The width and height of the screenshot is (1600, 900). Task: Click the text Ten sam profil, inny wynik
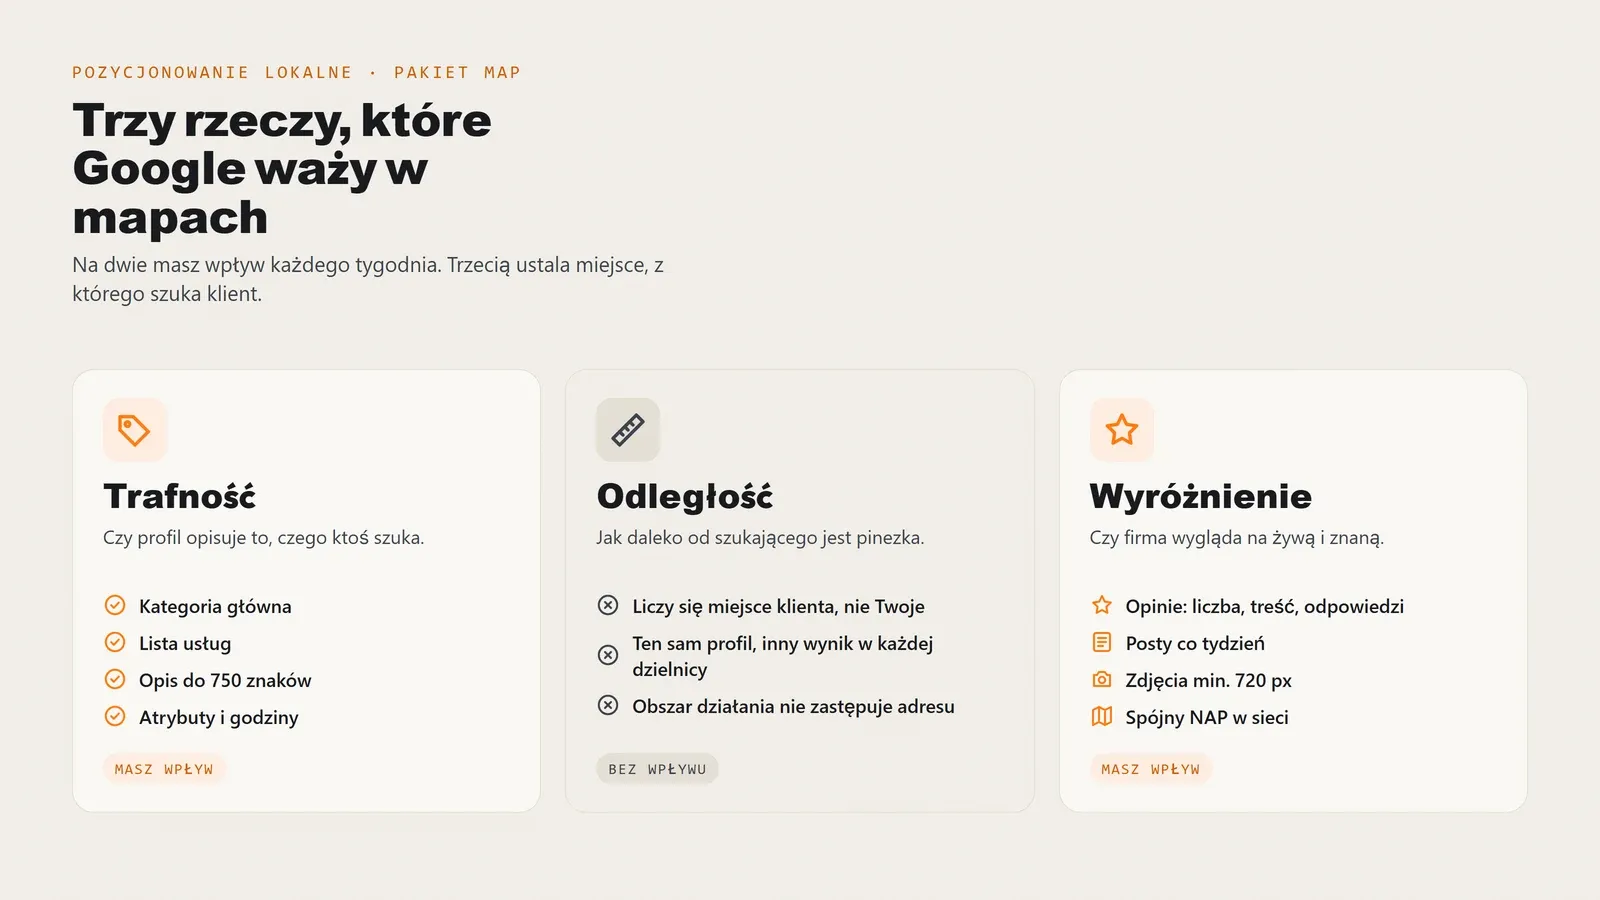[783, 656]
